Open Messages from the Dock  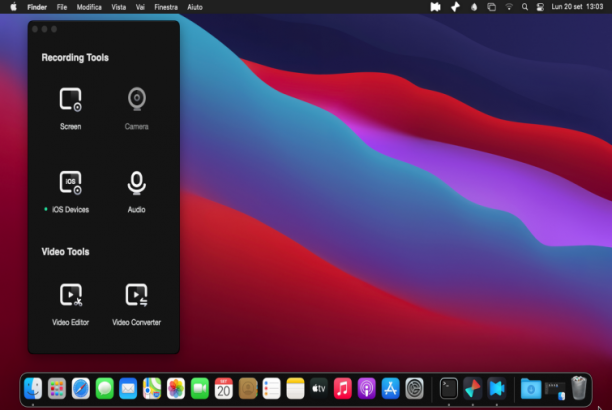(x=105, y=388)
